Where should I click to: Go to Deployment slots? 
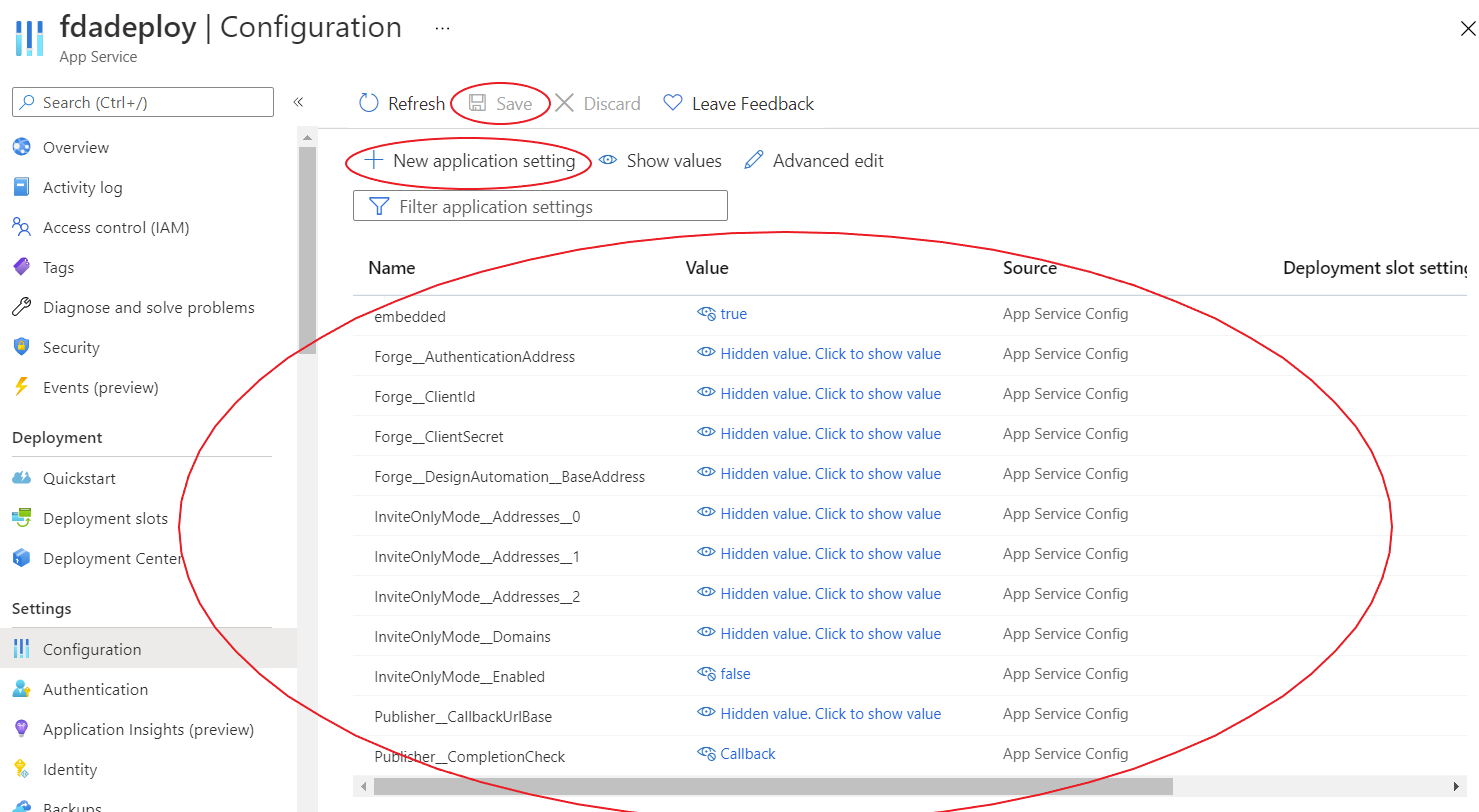105,518
